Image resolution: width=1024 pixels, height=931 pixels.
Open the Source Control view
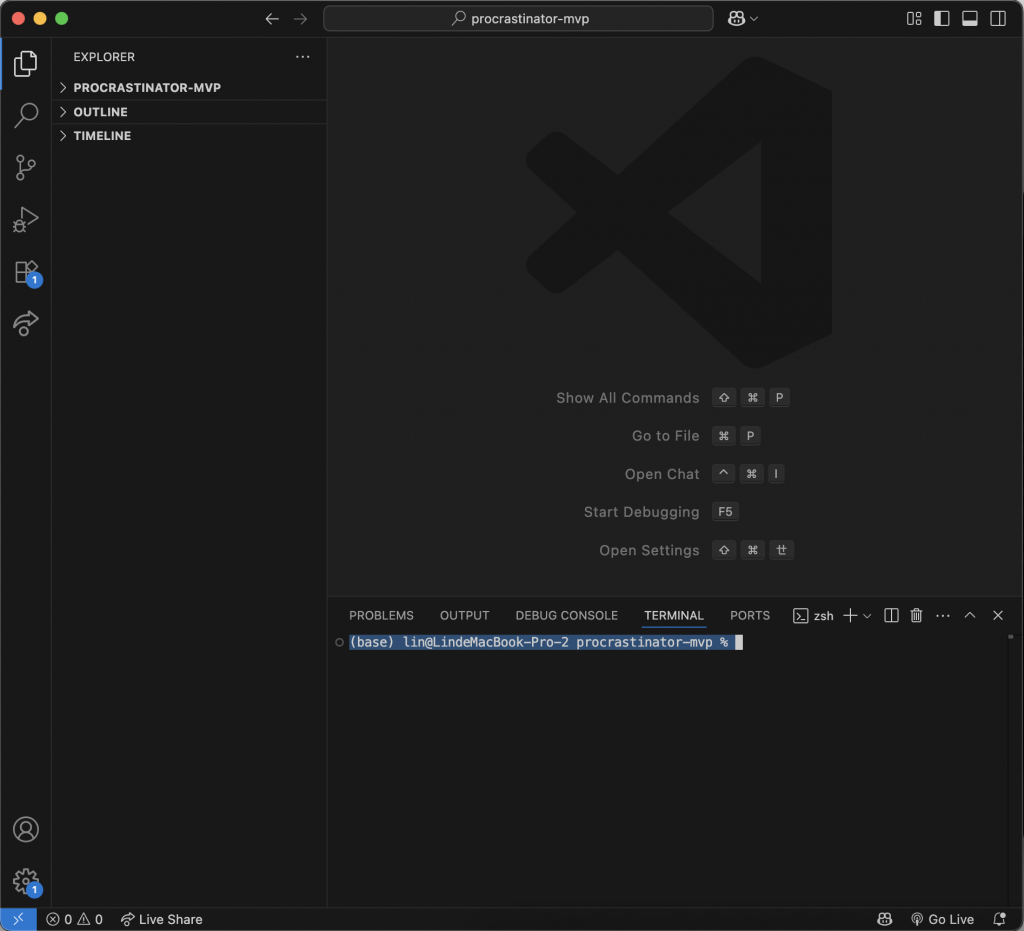point(25,167)
